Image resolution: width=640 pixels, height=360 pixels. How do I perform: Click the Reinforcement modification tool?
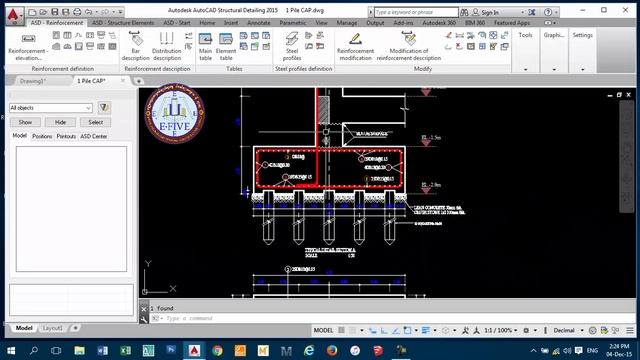point(355,47)
